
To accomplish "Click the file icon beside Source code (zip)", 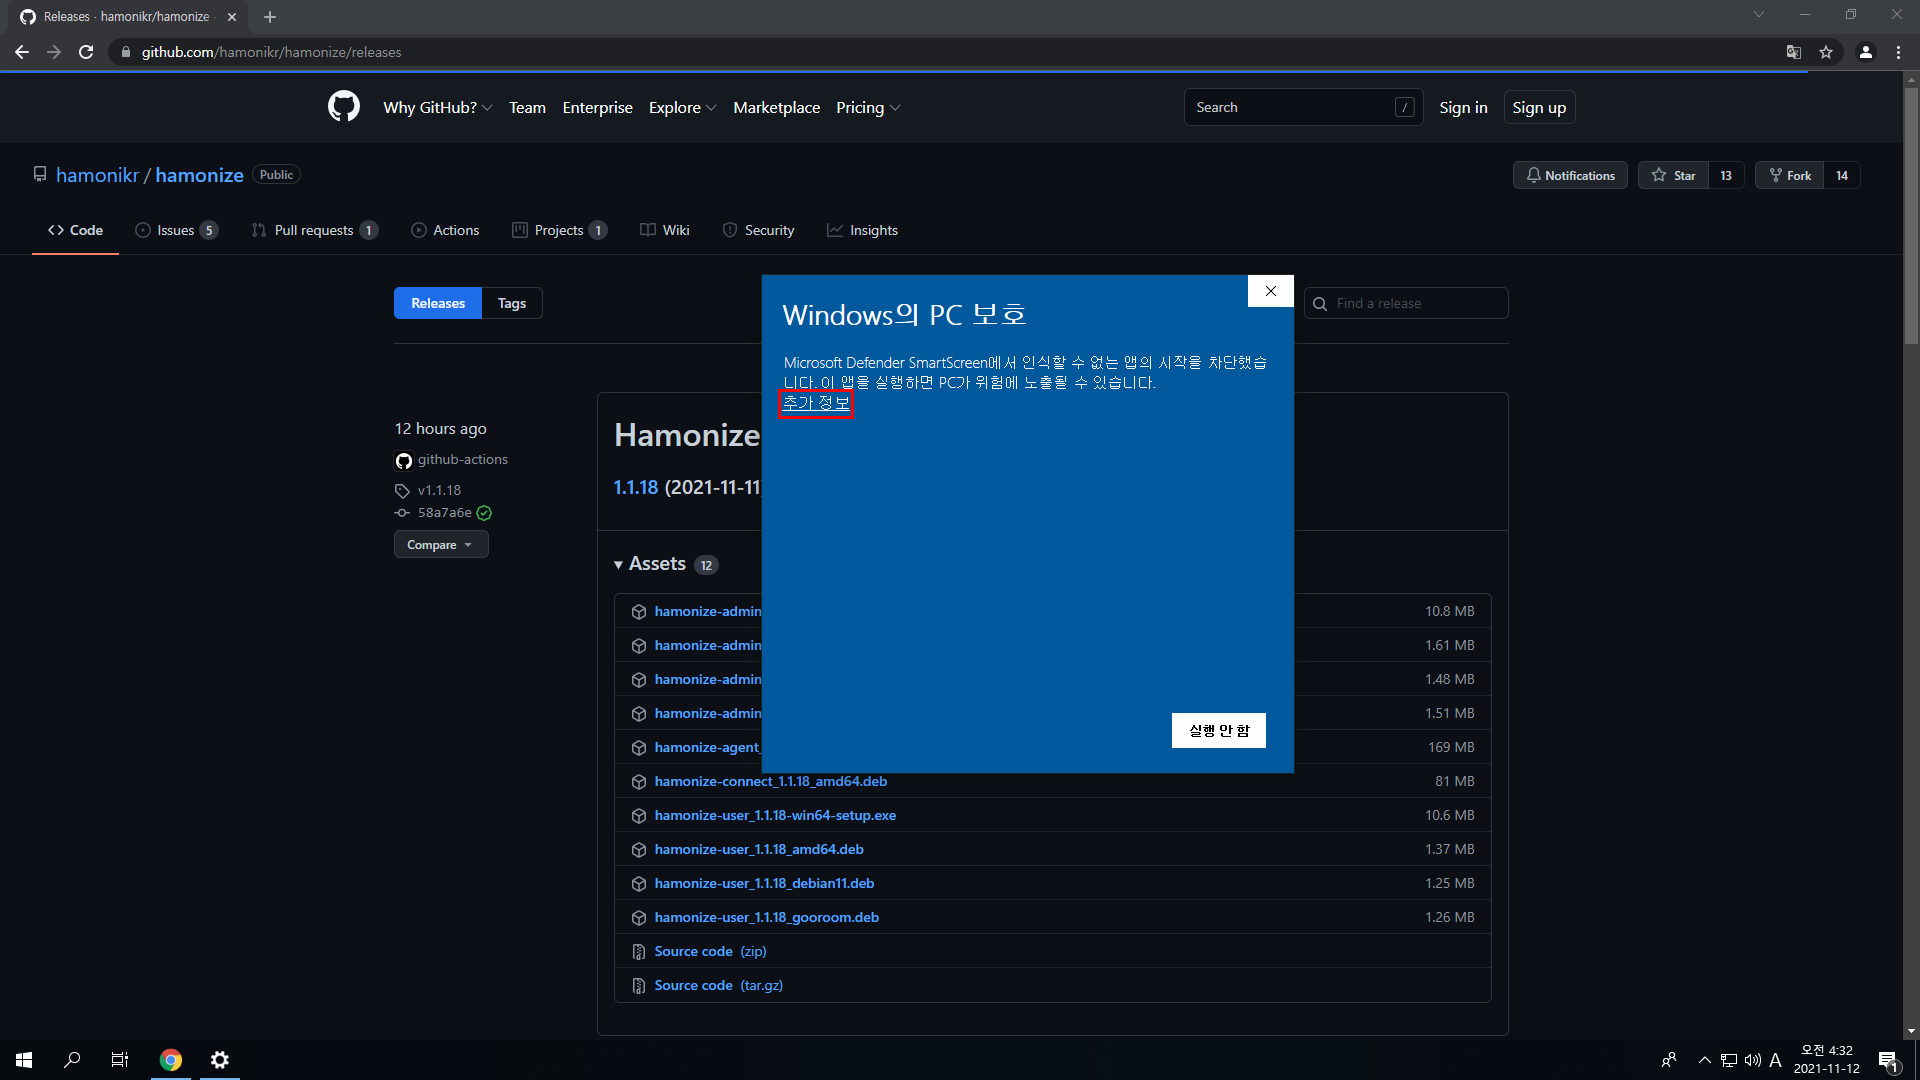I will click(639, 952).
